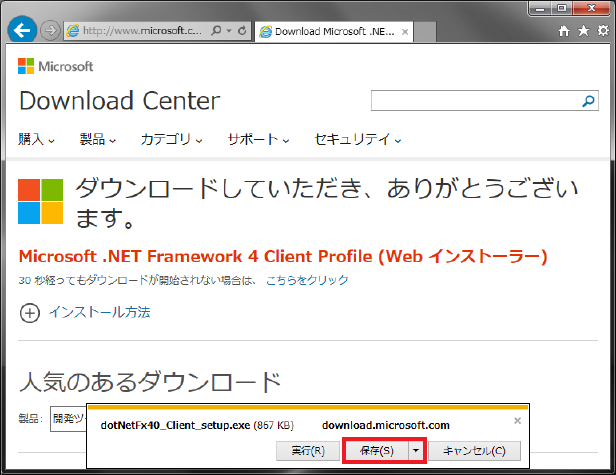
Task: Expand the 製品 menu
Action: click(x=98, y=139)
